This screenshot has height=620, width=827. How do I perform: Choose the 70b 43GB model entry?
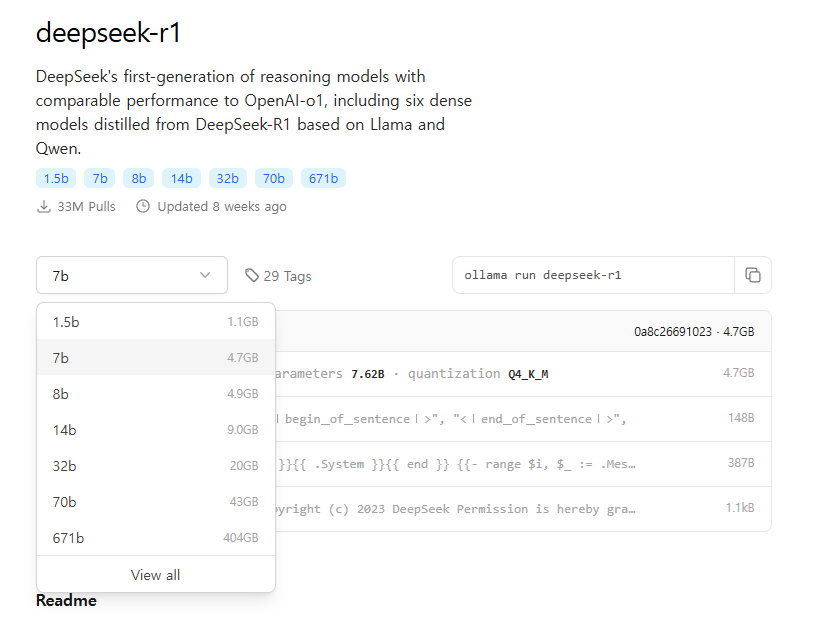(x=155, y=502)
